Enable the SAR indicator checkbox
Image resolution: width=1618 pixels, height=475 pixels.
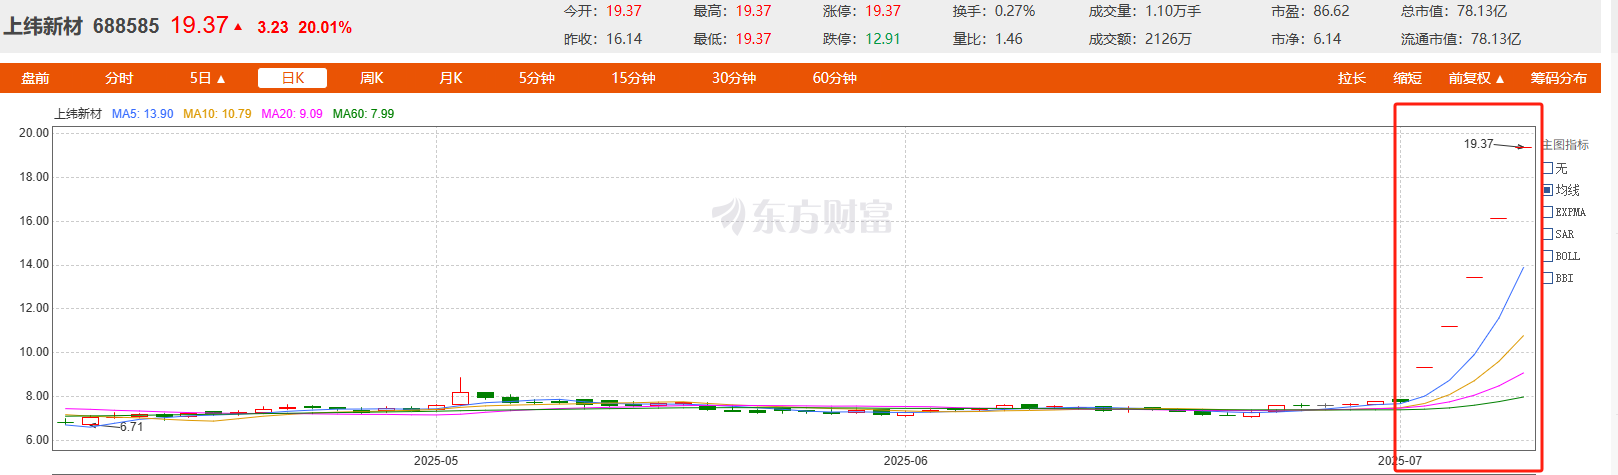point(1548,234)
